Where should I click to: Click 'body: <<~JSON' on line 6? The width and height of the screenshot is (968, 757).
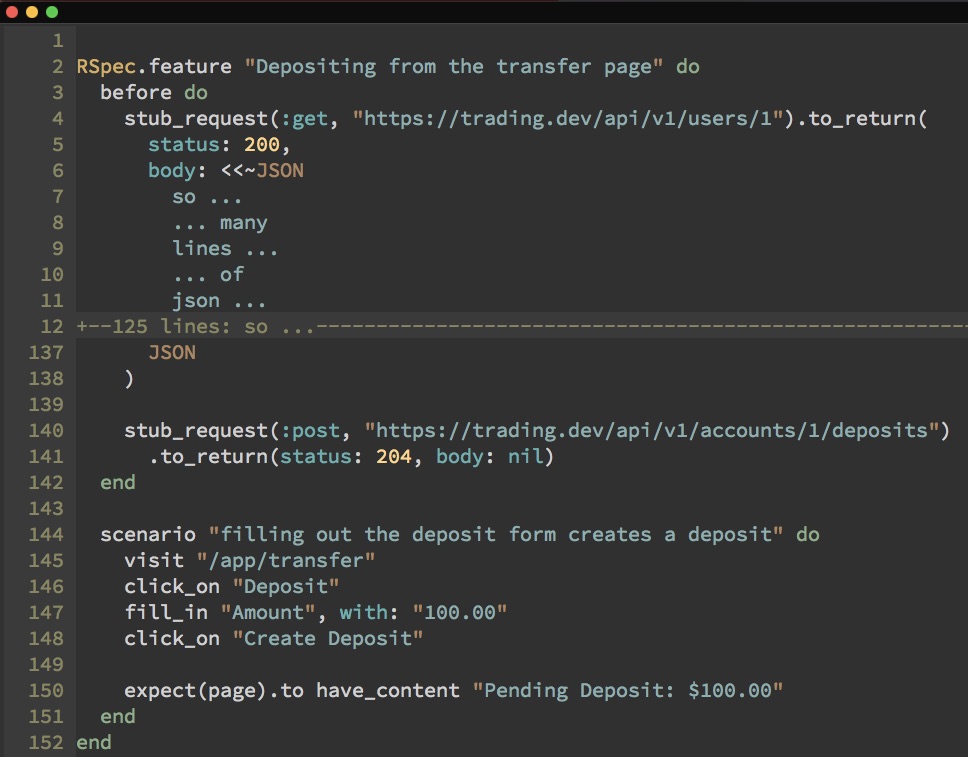pos(226,170)
